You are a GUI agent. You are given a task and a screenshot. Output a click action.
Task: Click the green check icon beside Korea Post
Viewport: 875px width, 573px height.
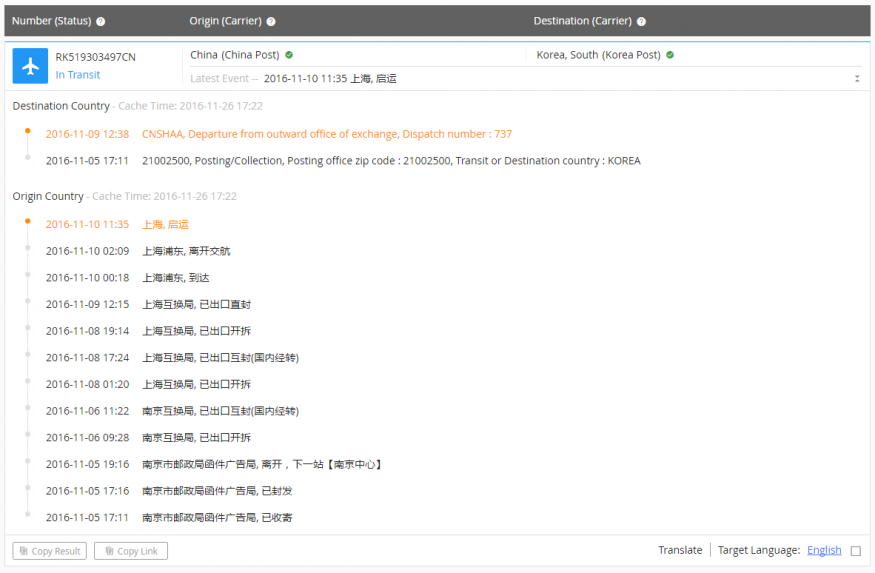(x=670, y=55)
